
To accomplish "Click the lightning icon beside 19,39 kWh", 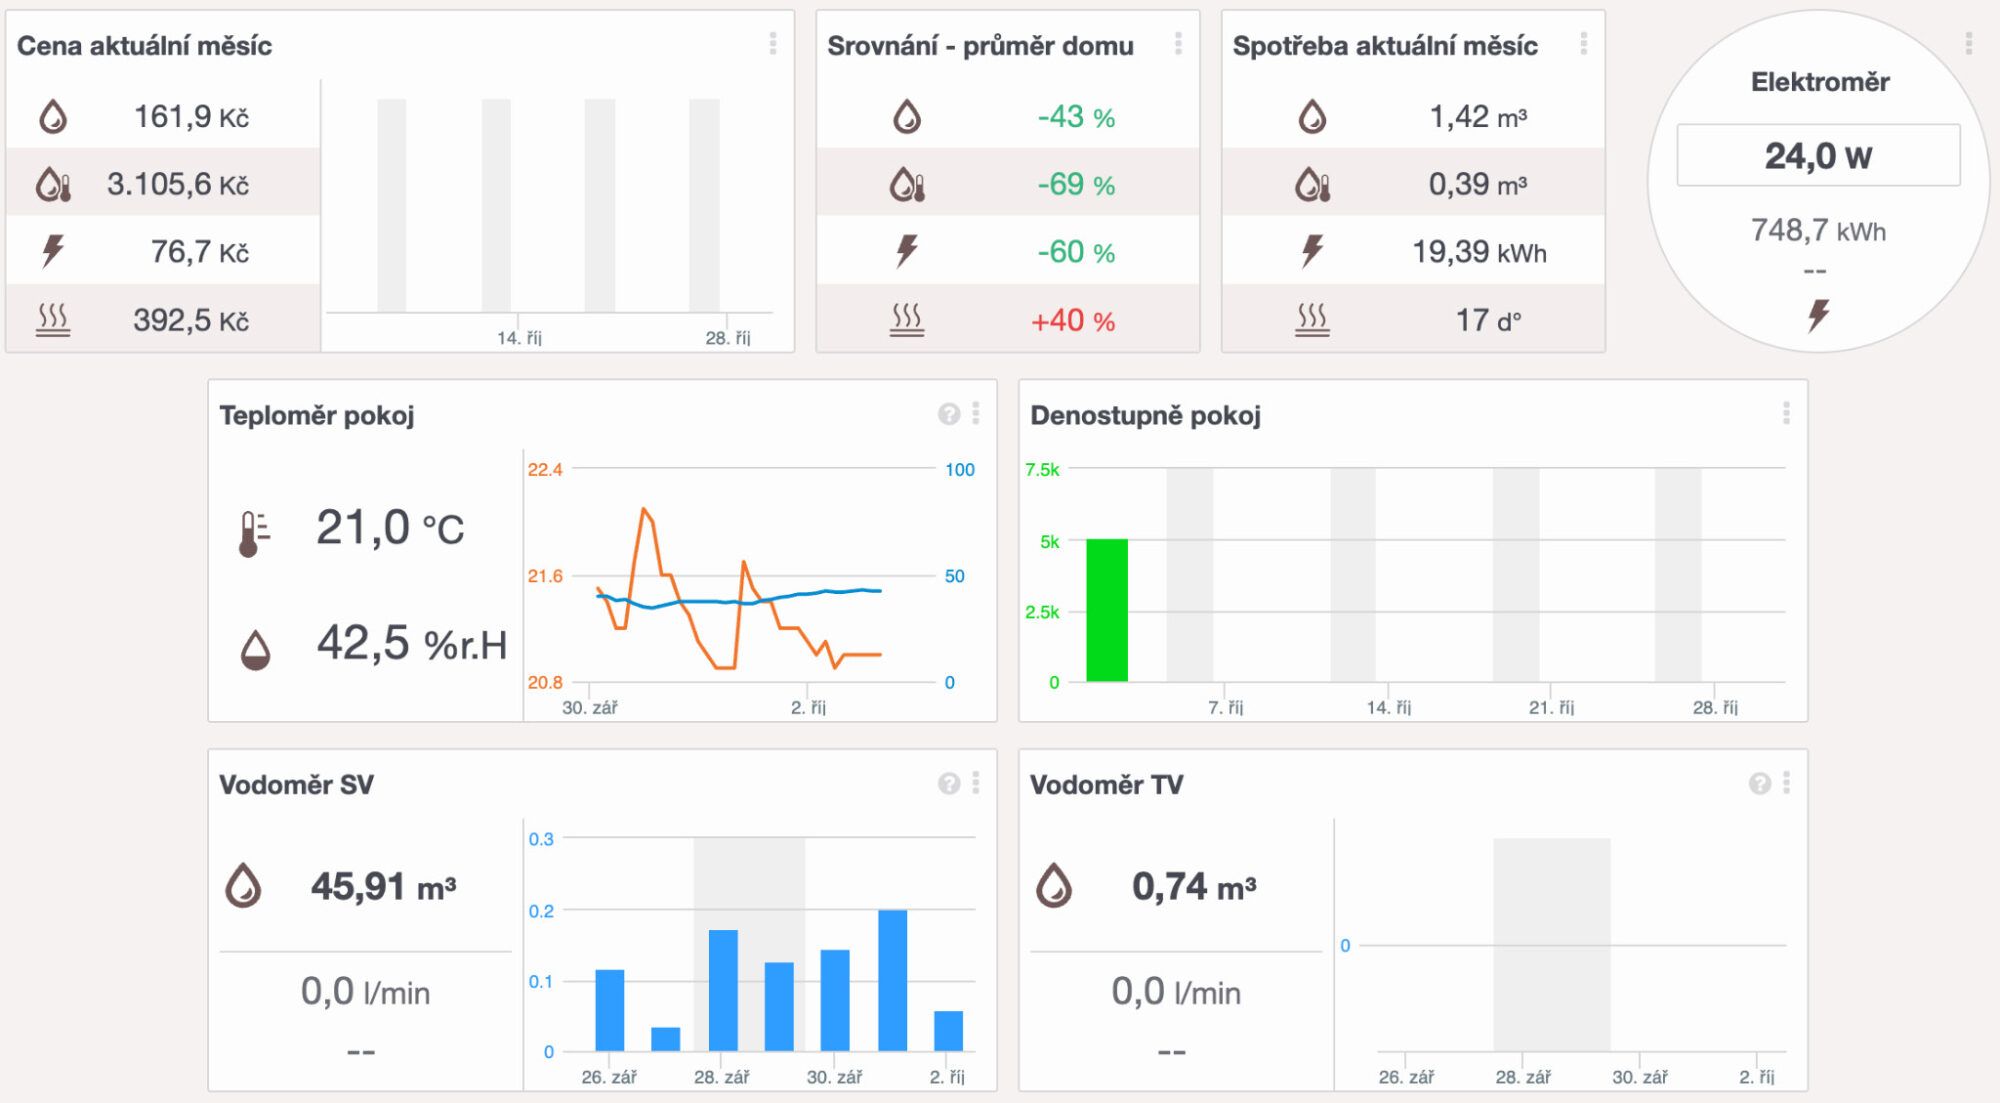I will pyautogui.click(x=1312, y=251).
